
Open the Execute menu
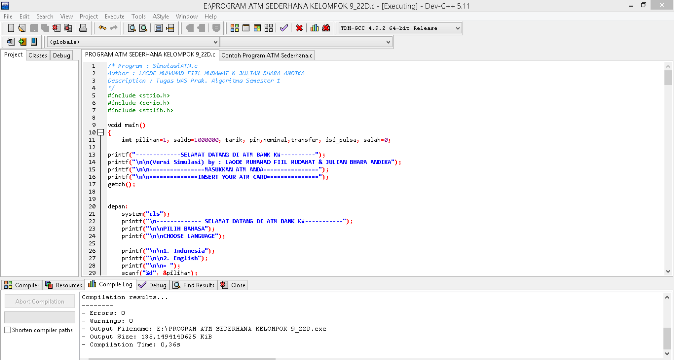(114, 16)
